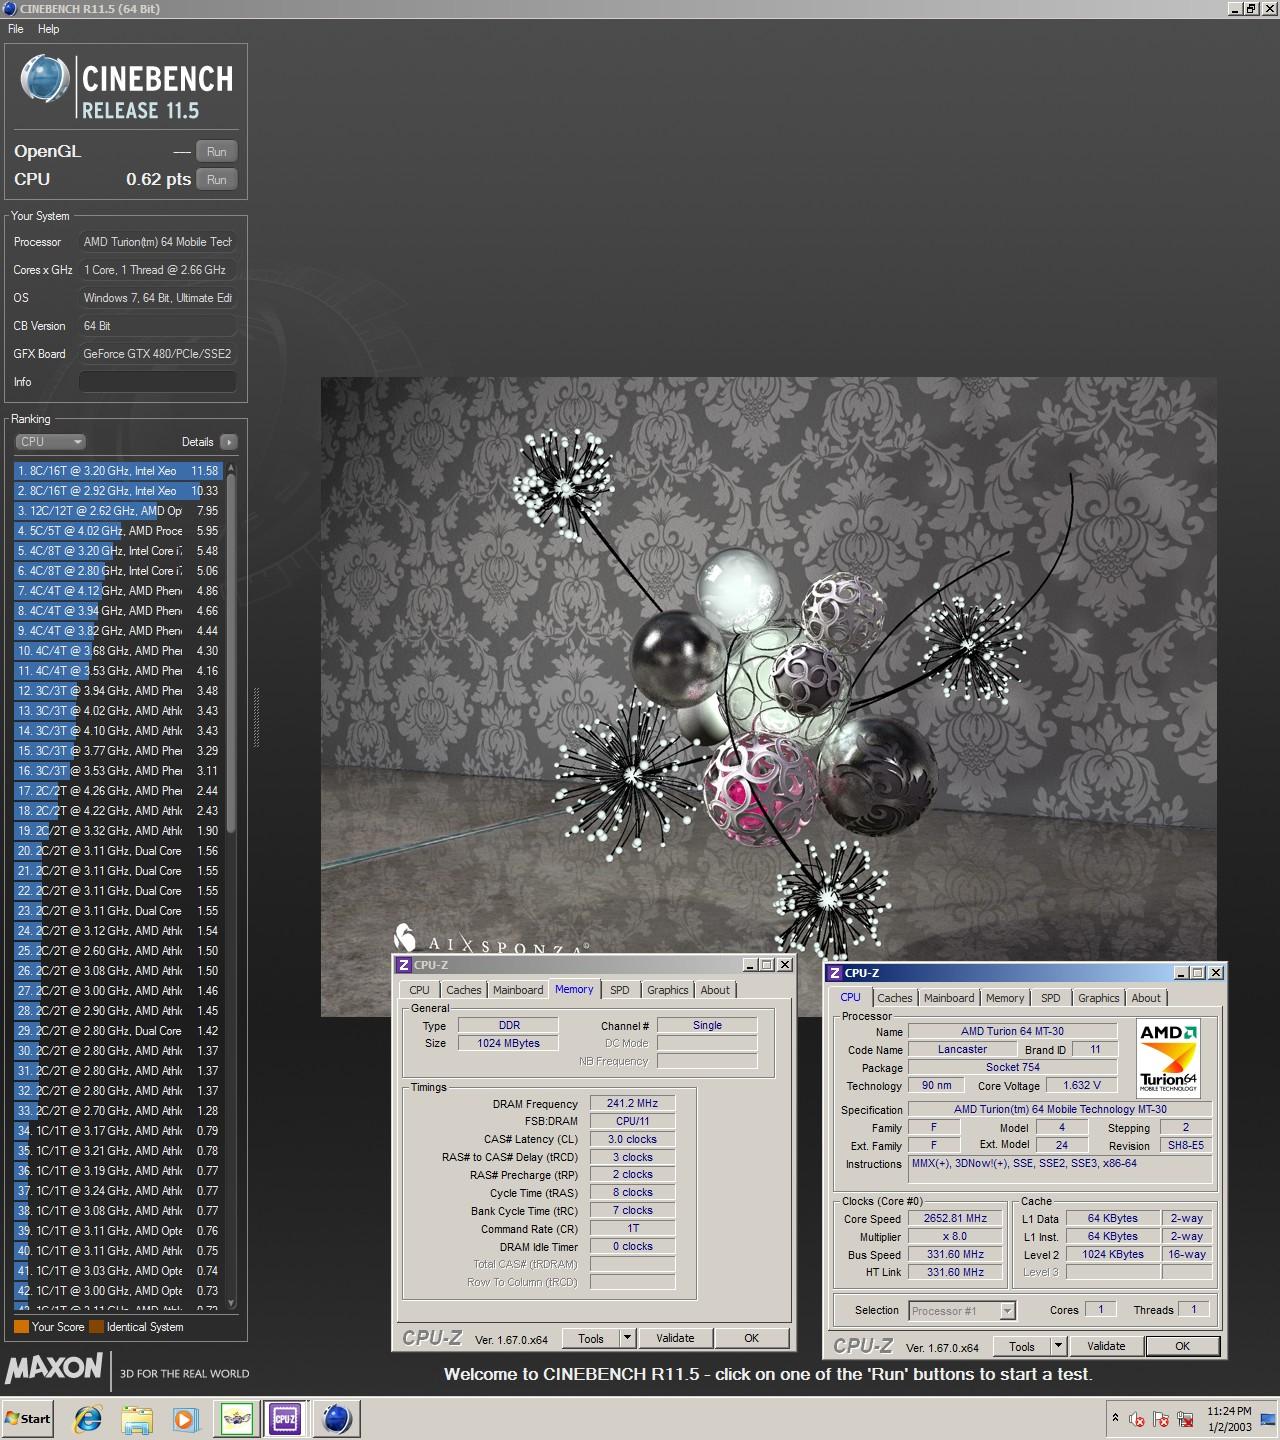The width and height of the screenshot is (1280, 1440).
Task: Open Memory tab in processor CPU-Z window
Action: (1005, 998)
